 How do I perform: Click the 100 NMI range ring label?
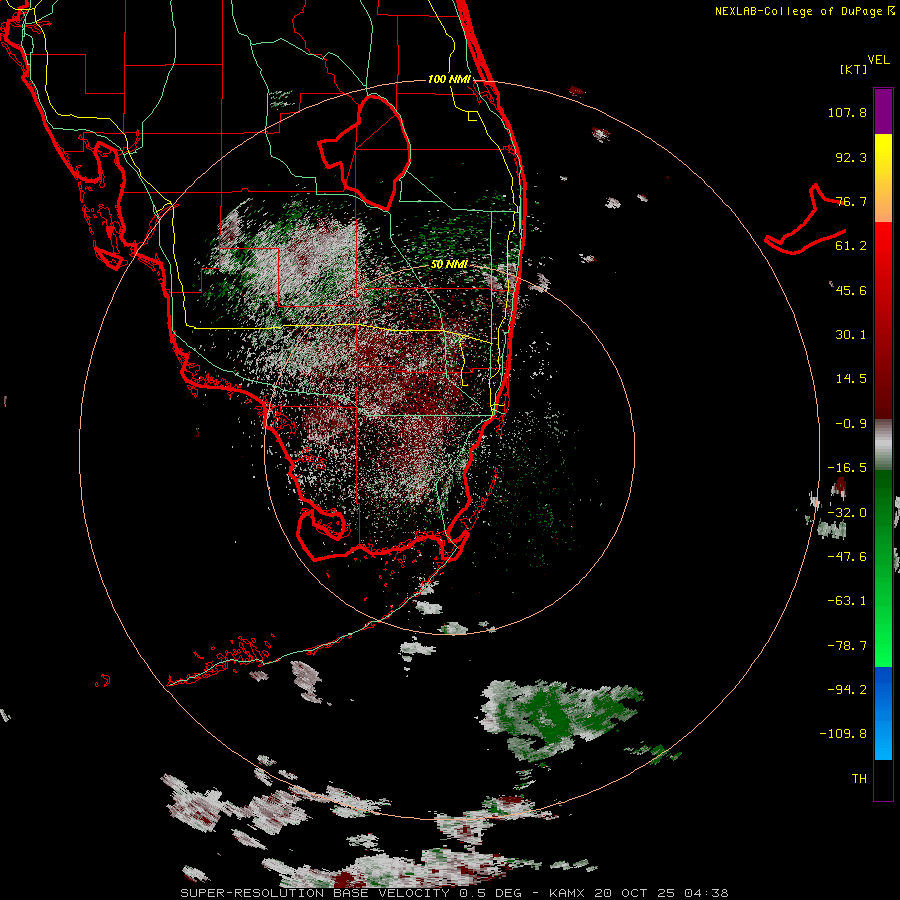click(x=449, y=79)
